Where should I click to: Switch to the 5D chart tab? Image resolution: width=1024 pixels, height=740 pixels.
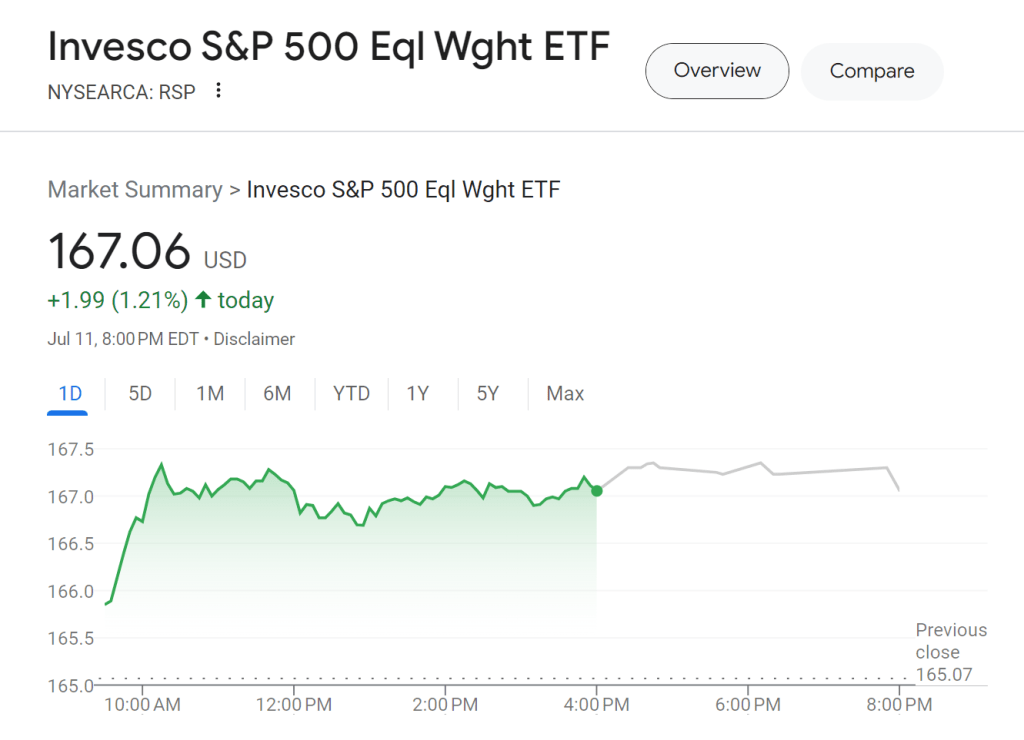click(140, 394)
